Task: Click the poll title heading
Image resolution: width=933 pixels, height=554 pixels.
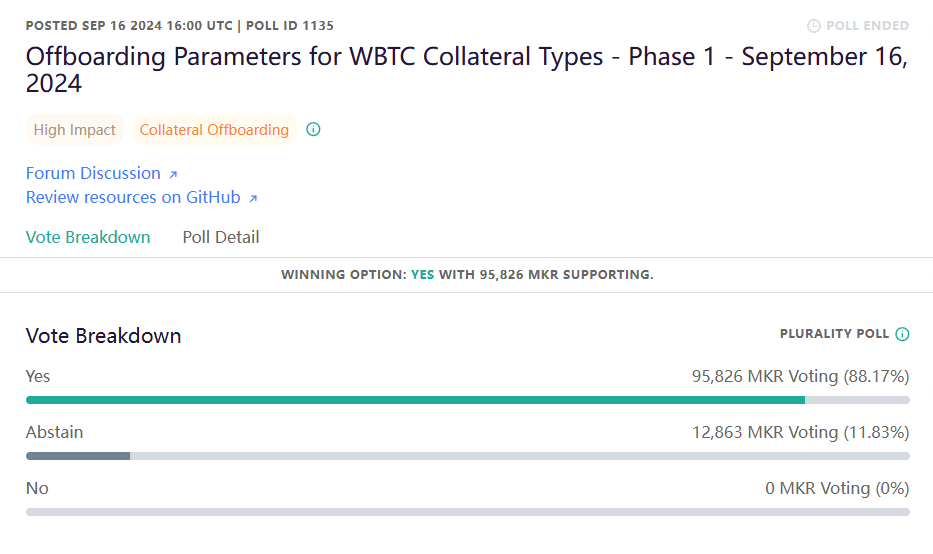Action: [466, 70]
